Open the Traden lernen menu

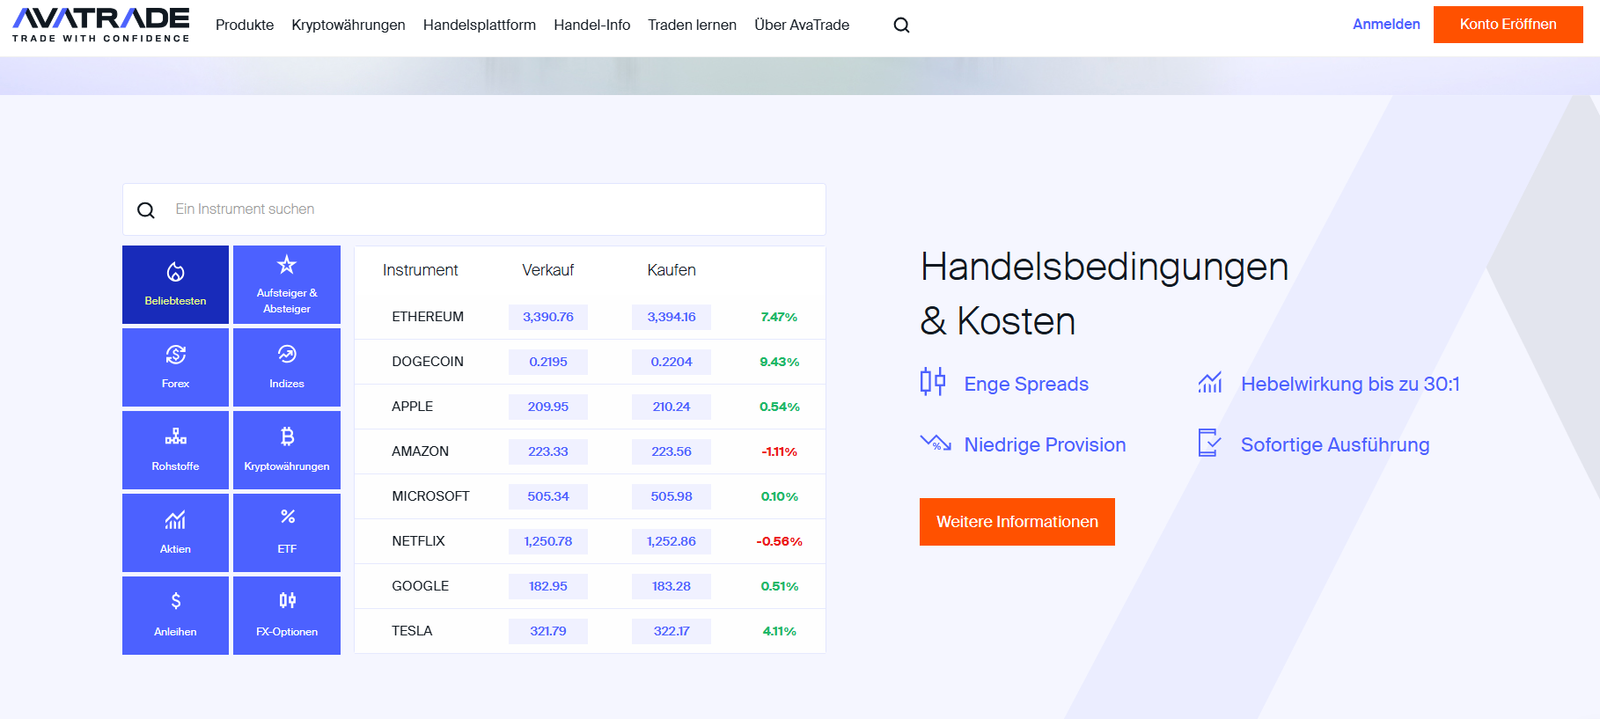coord(692,25)
